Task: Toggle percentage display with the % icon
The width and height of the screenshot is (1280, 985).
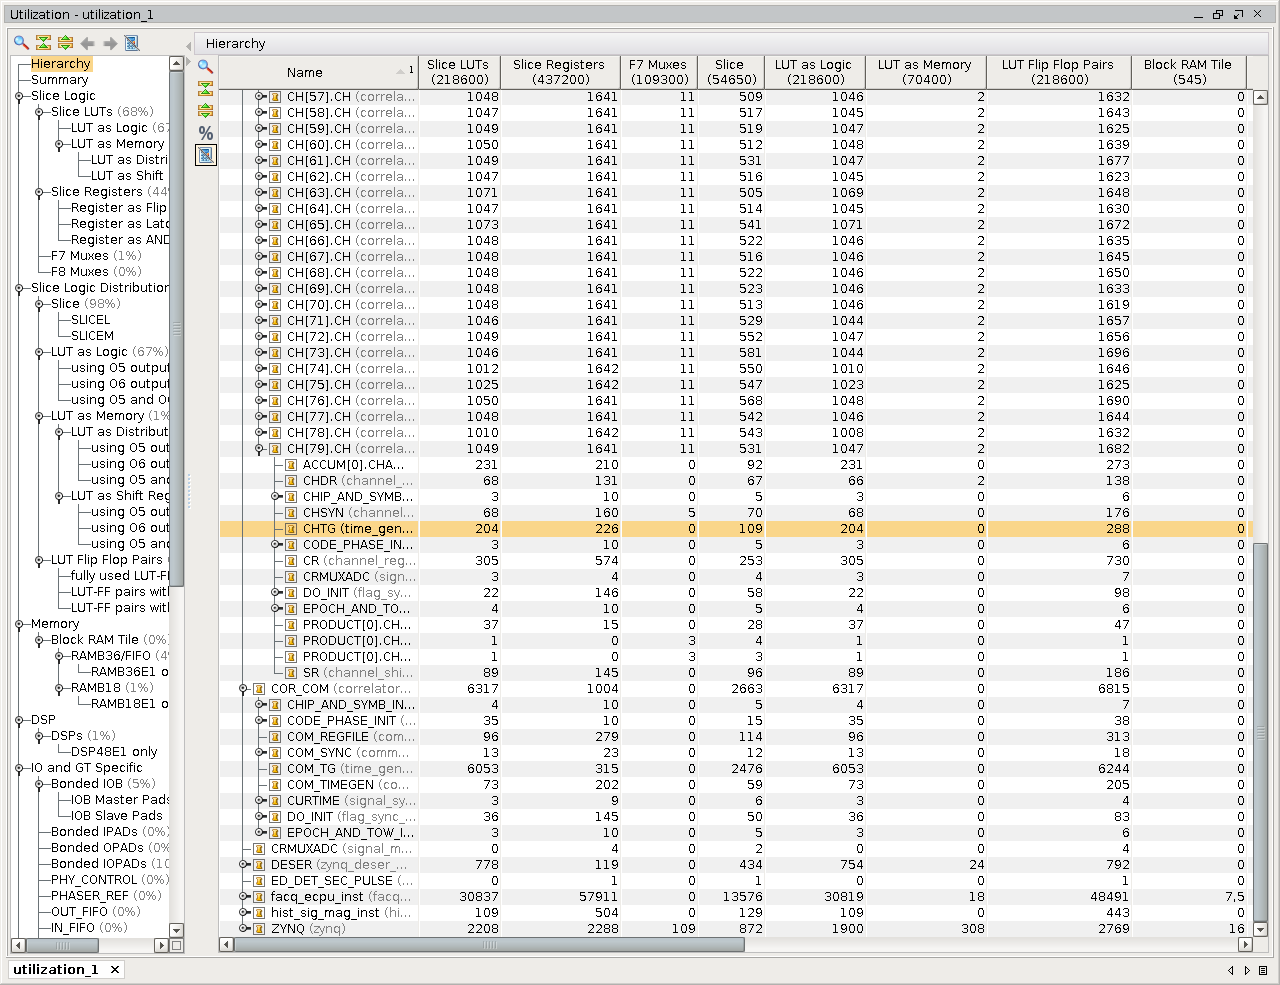Action: click(205, 133)
